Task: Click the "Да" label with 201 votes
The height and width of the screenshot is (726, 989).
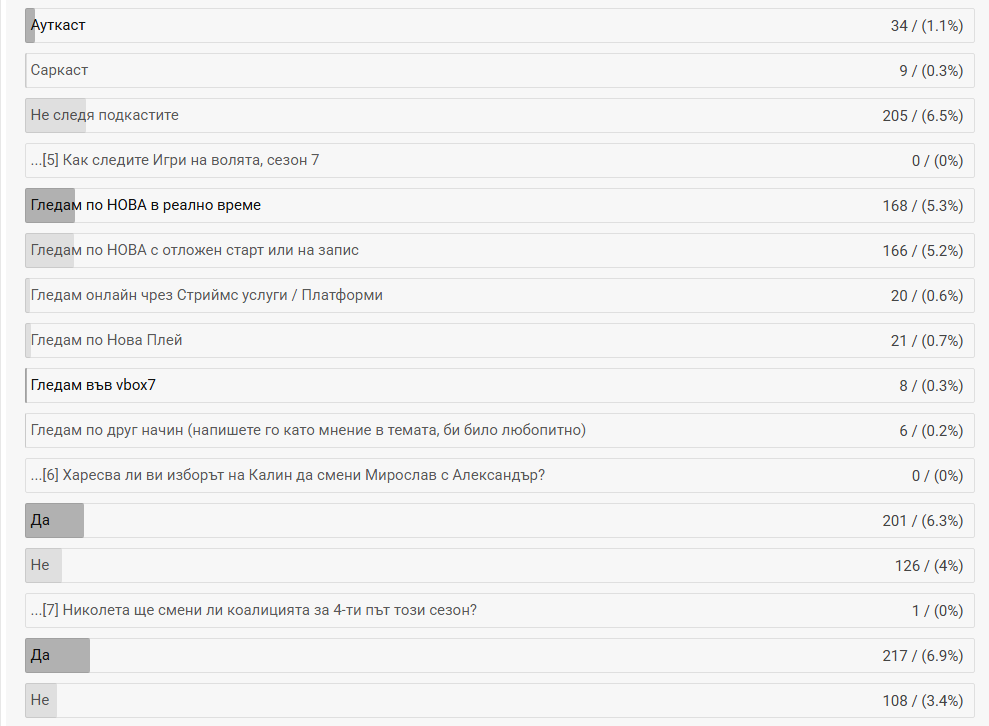Action: tap(40, 520)
